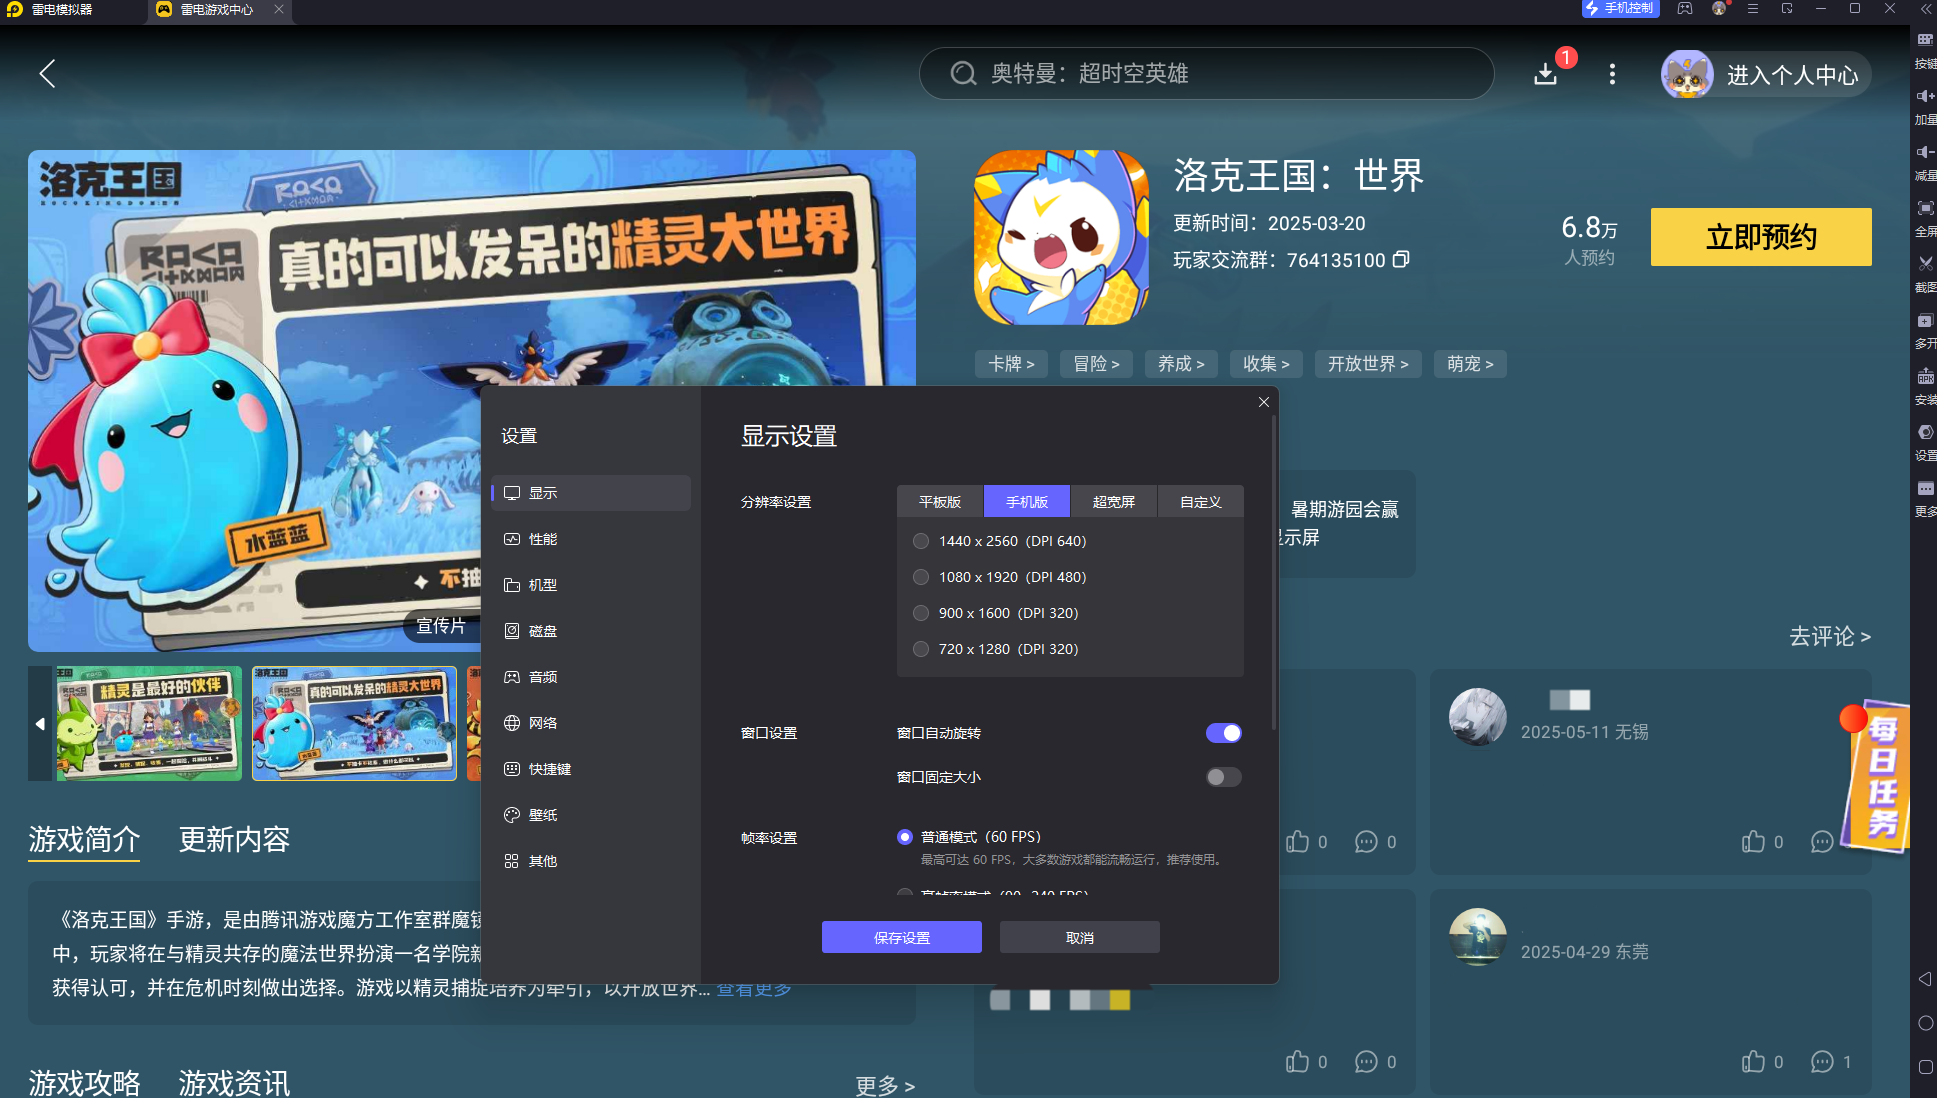Copy the player group number 764135100

(x=1401, y=259)
